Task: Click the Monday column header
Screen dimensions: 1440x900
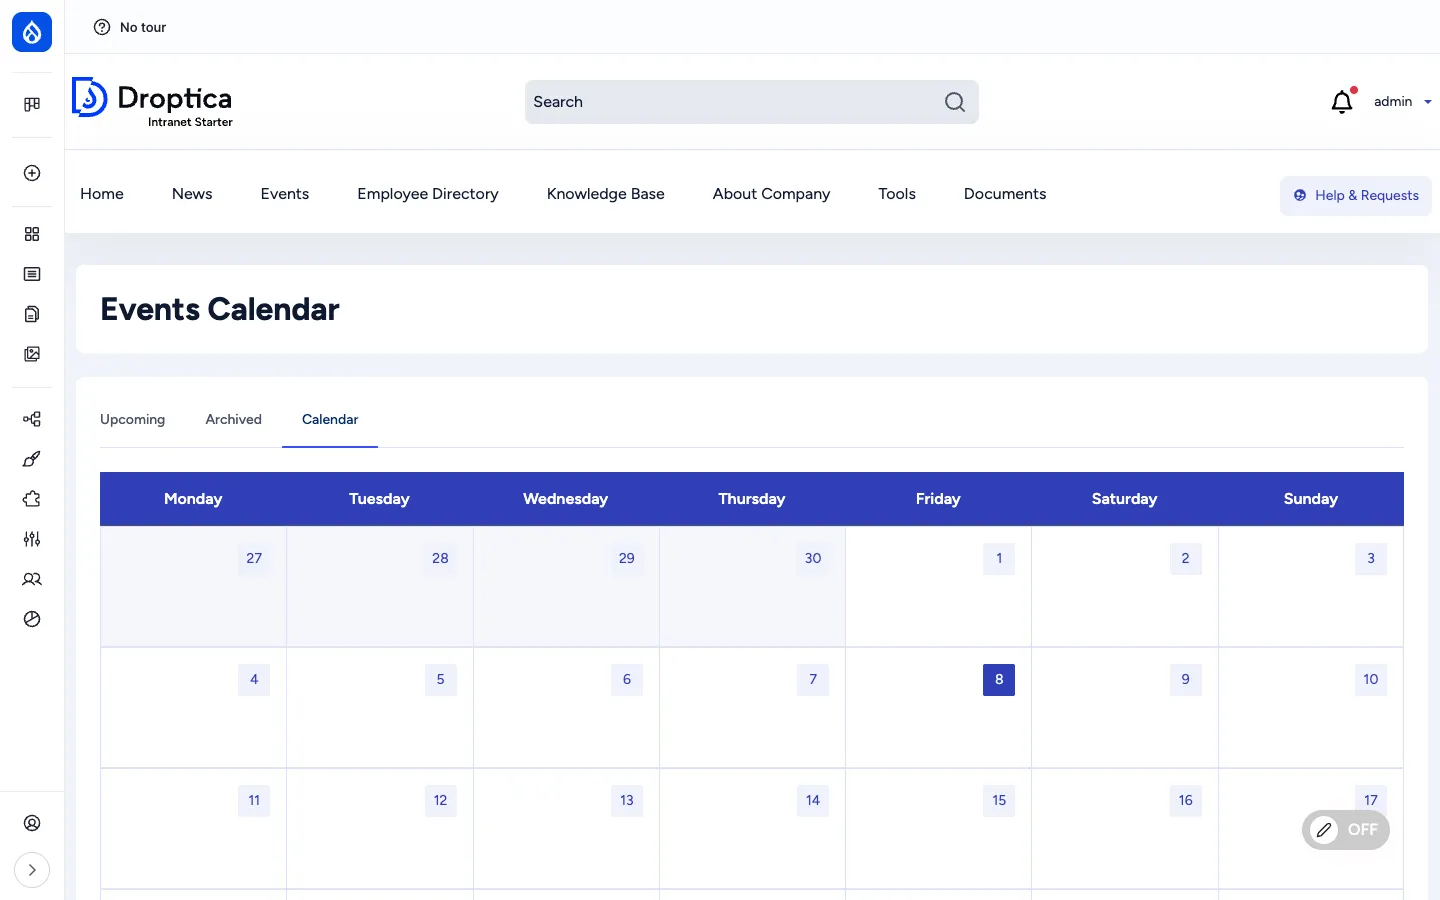Action: click(193, 499)
